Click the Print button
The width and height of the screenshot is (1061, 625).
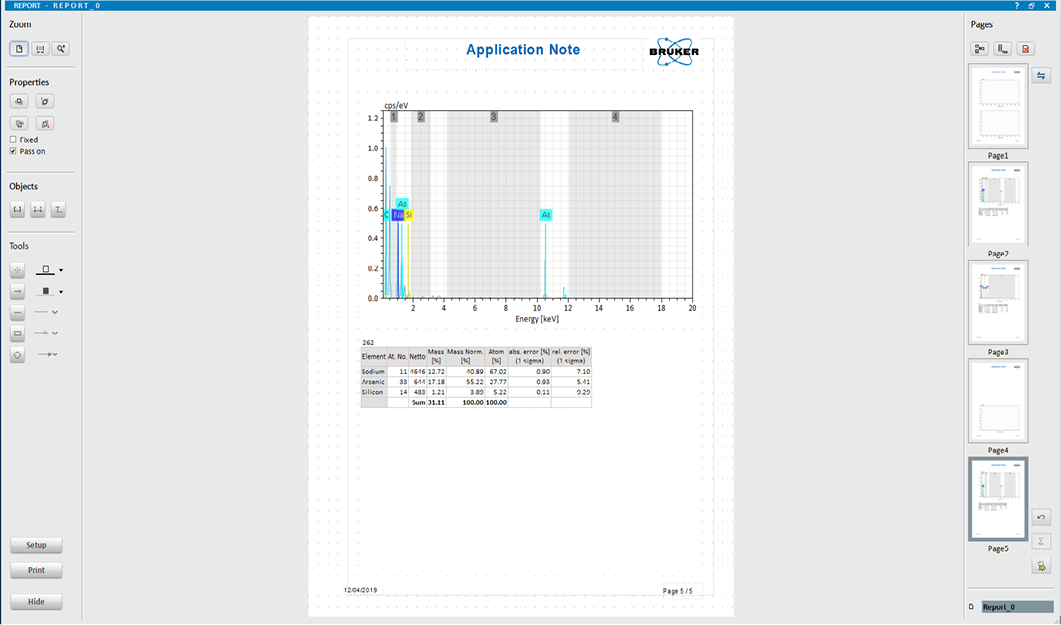[37, 570]
